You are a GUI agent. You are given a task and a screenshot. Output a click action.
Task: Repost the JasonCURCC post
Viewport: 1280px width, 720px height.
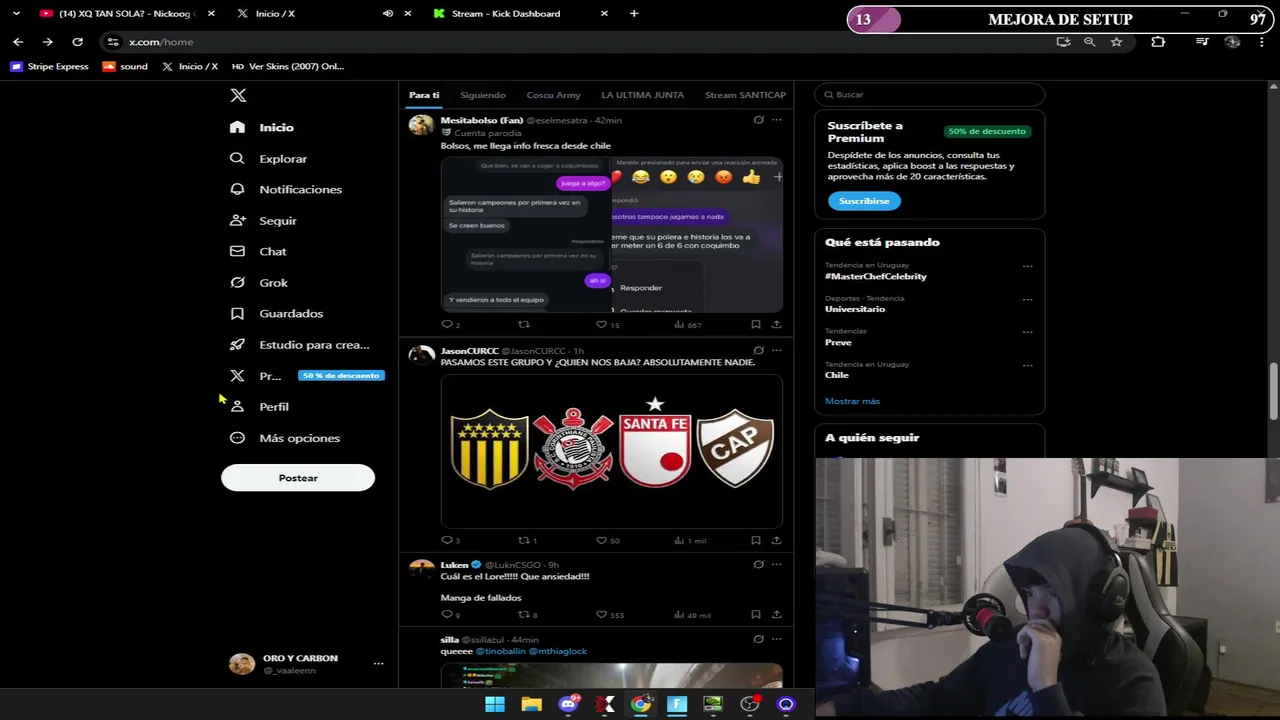pyautogui.click(x=523, y=540)
